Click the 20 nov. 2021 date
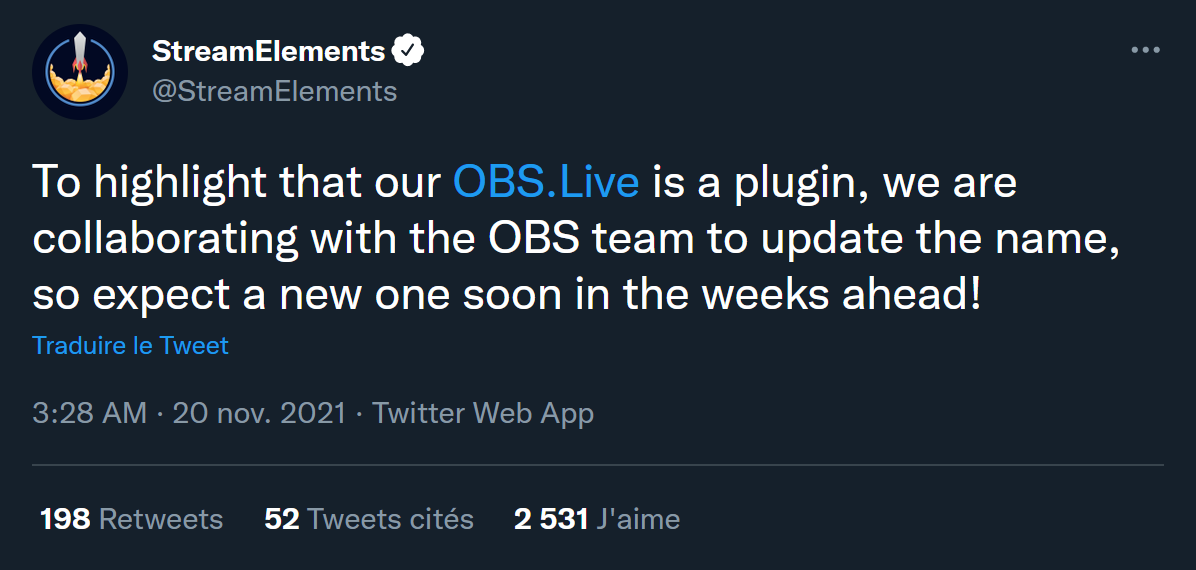The width and height of the screenshot is (1196, 570). pyautogui.click(x=259, y=413)
